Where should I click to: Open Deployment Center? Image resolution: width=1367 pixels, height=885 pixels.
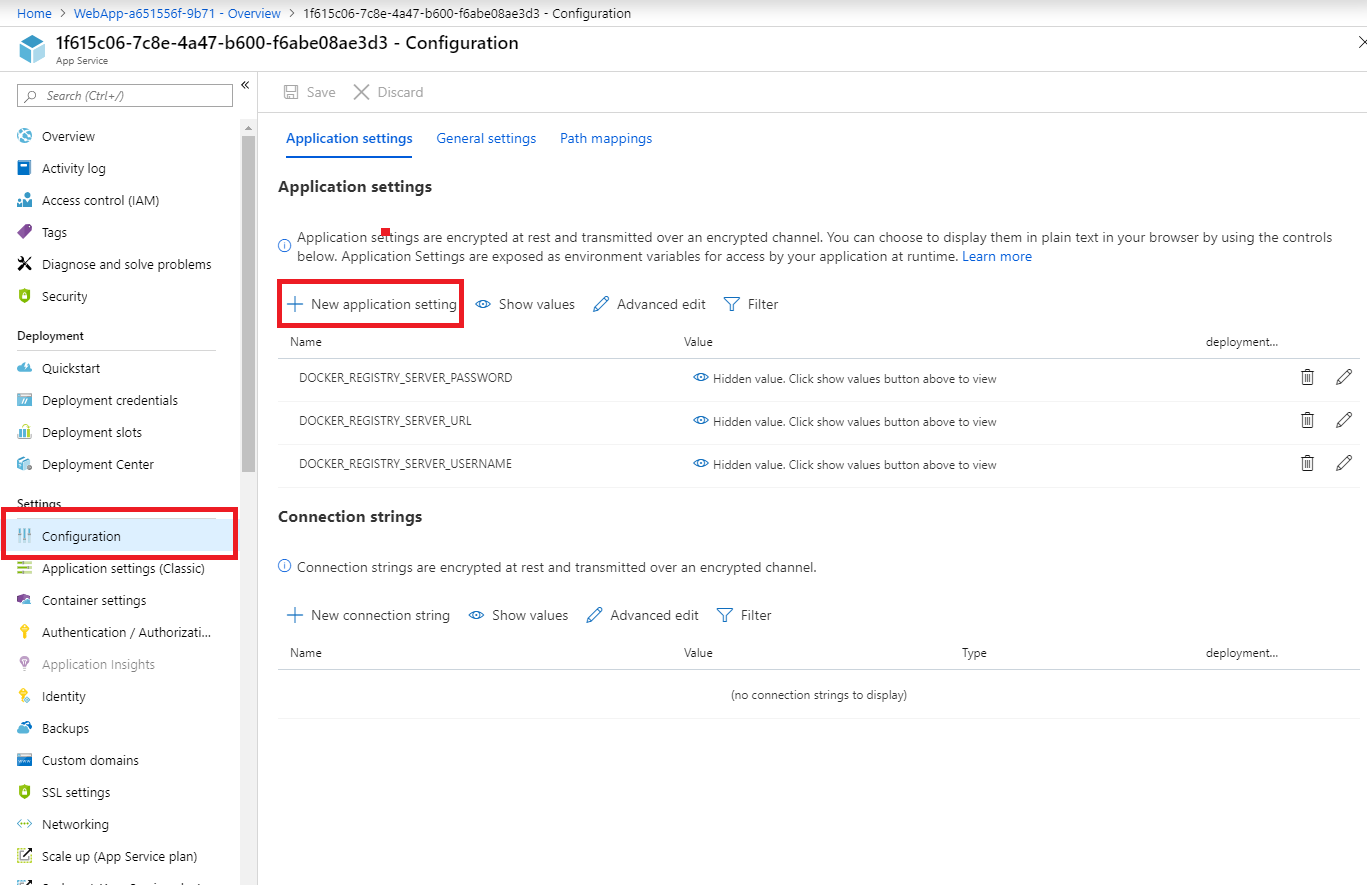(x=97, y=464)
